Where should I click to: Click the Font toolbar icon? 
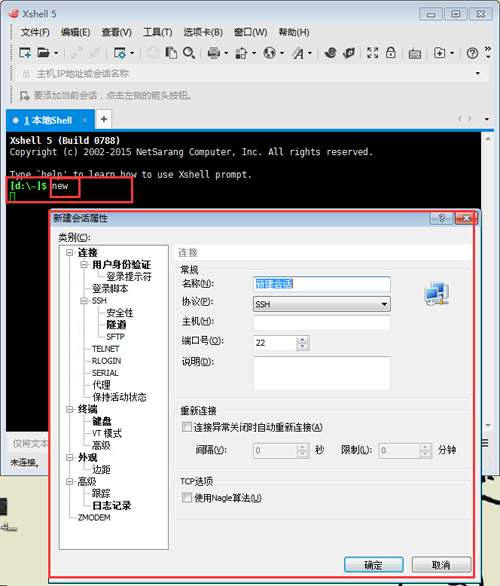coord(298,53)
